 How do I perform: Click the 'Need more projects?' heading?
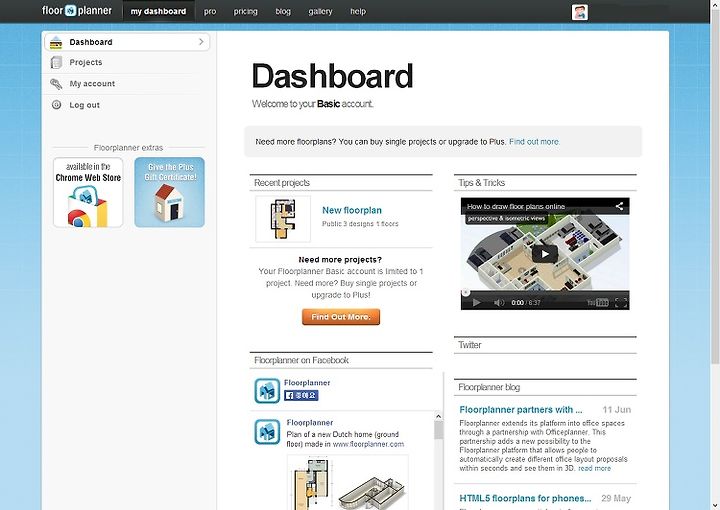click(340, 260)
